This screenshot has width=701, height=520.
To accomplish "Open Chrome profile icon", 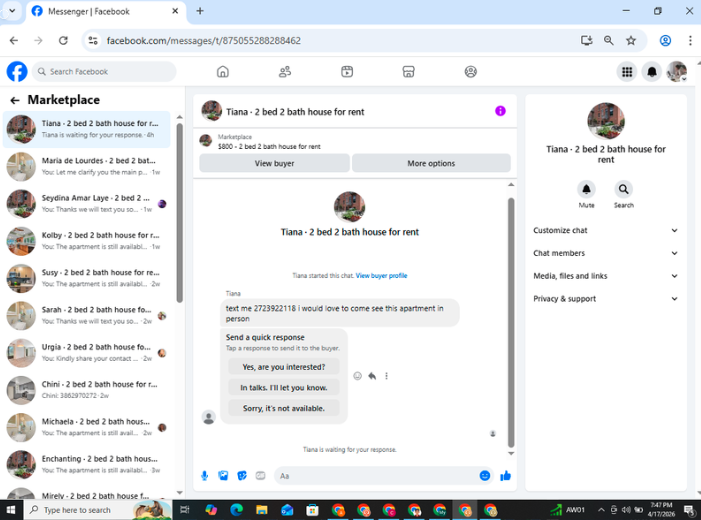I will pos(665,41).
